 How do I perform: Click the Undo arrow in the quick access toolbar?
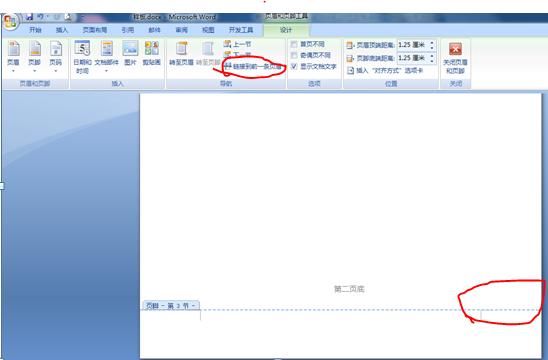click(x=40, y=17)
